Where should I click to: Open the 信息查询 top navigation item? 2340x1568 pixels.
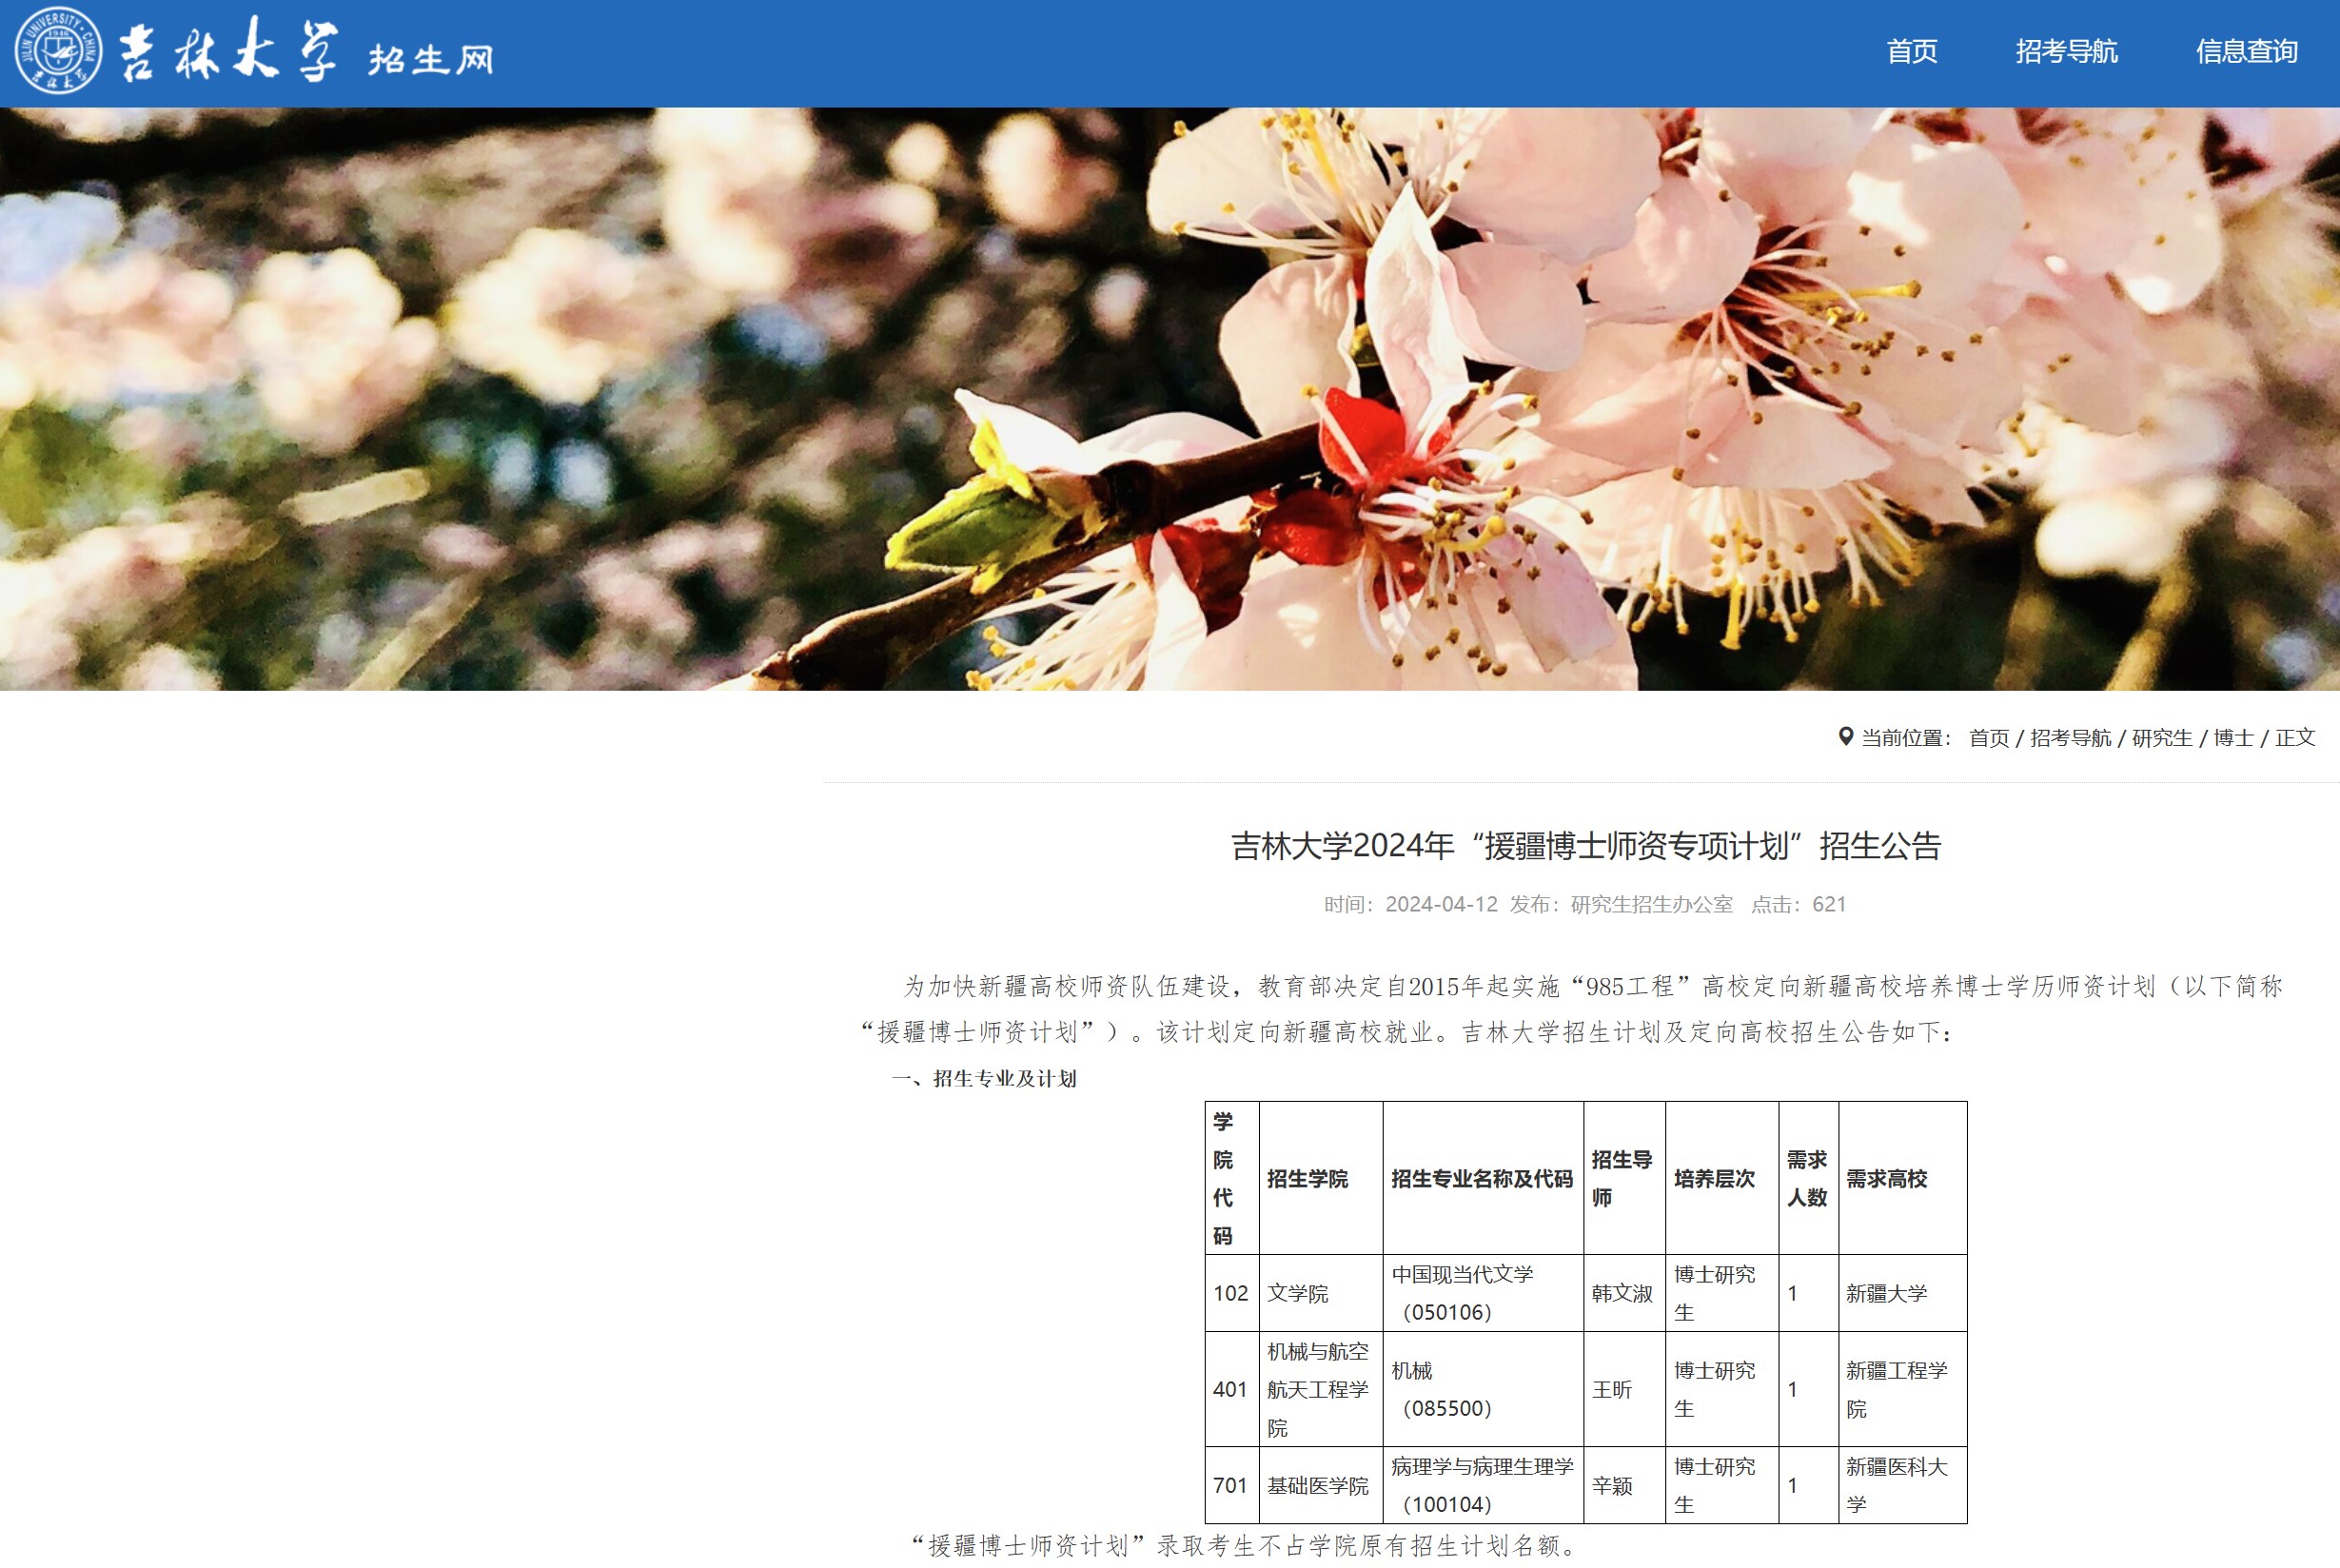tap(2246, 51)
